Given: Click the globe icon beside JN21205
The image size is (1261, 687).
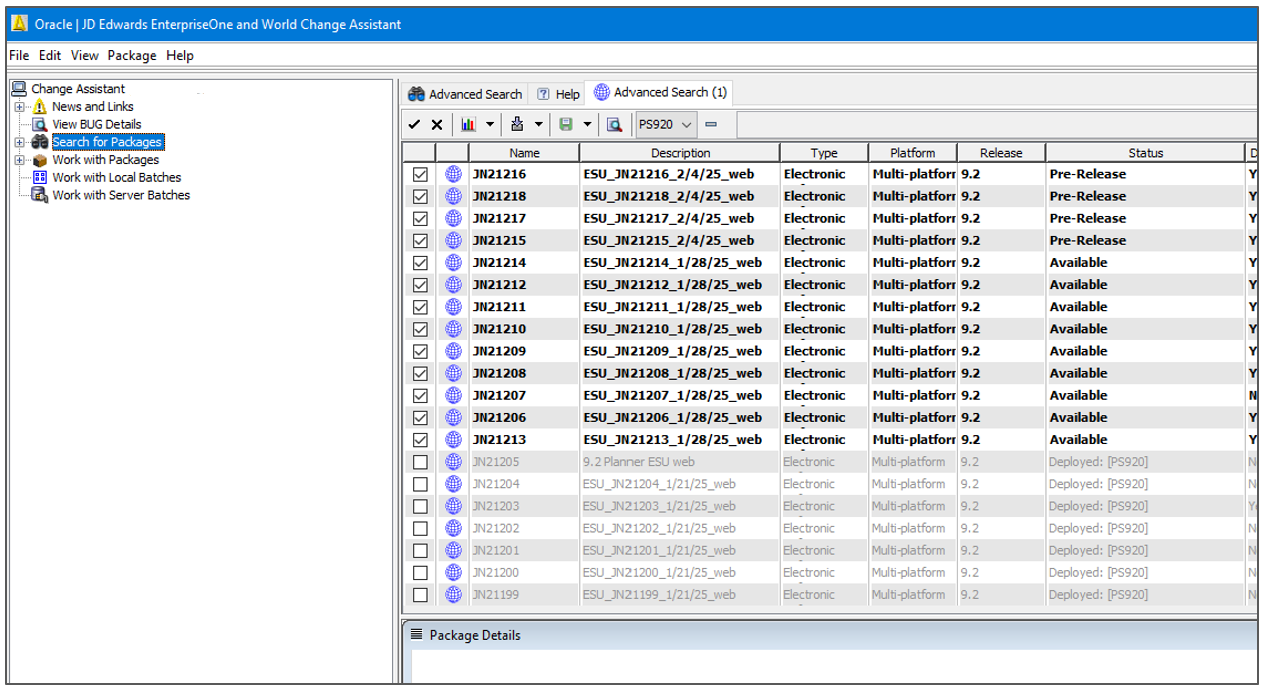Looking at the screenshot, I should tap(453, 462).
